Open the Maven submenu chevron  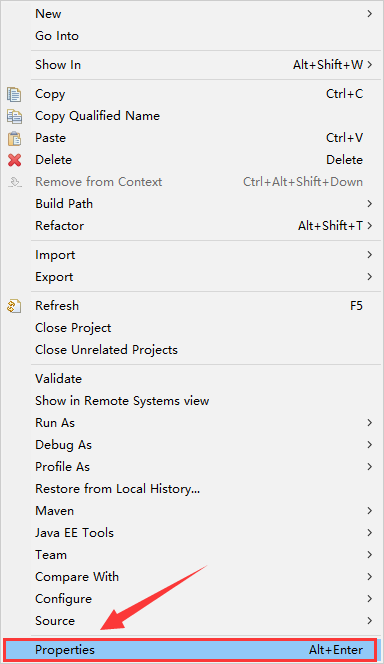point(370,511)
